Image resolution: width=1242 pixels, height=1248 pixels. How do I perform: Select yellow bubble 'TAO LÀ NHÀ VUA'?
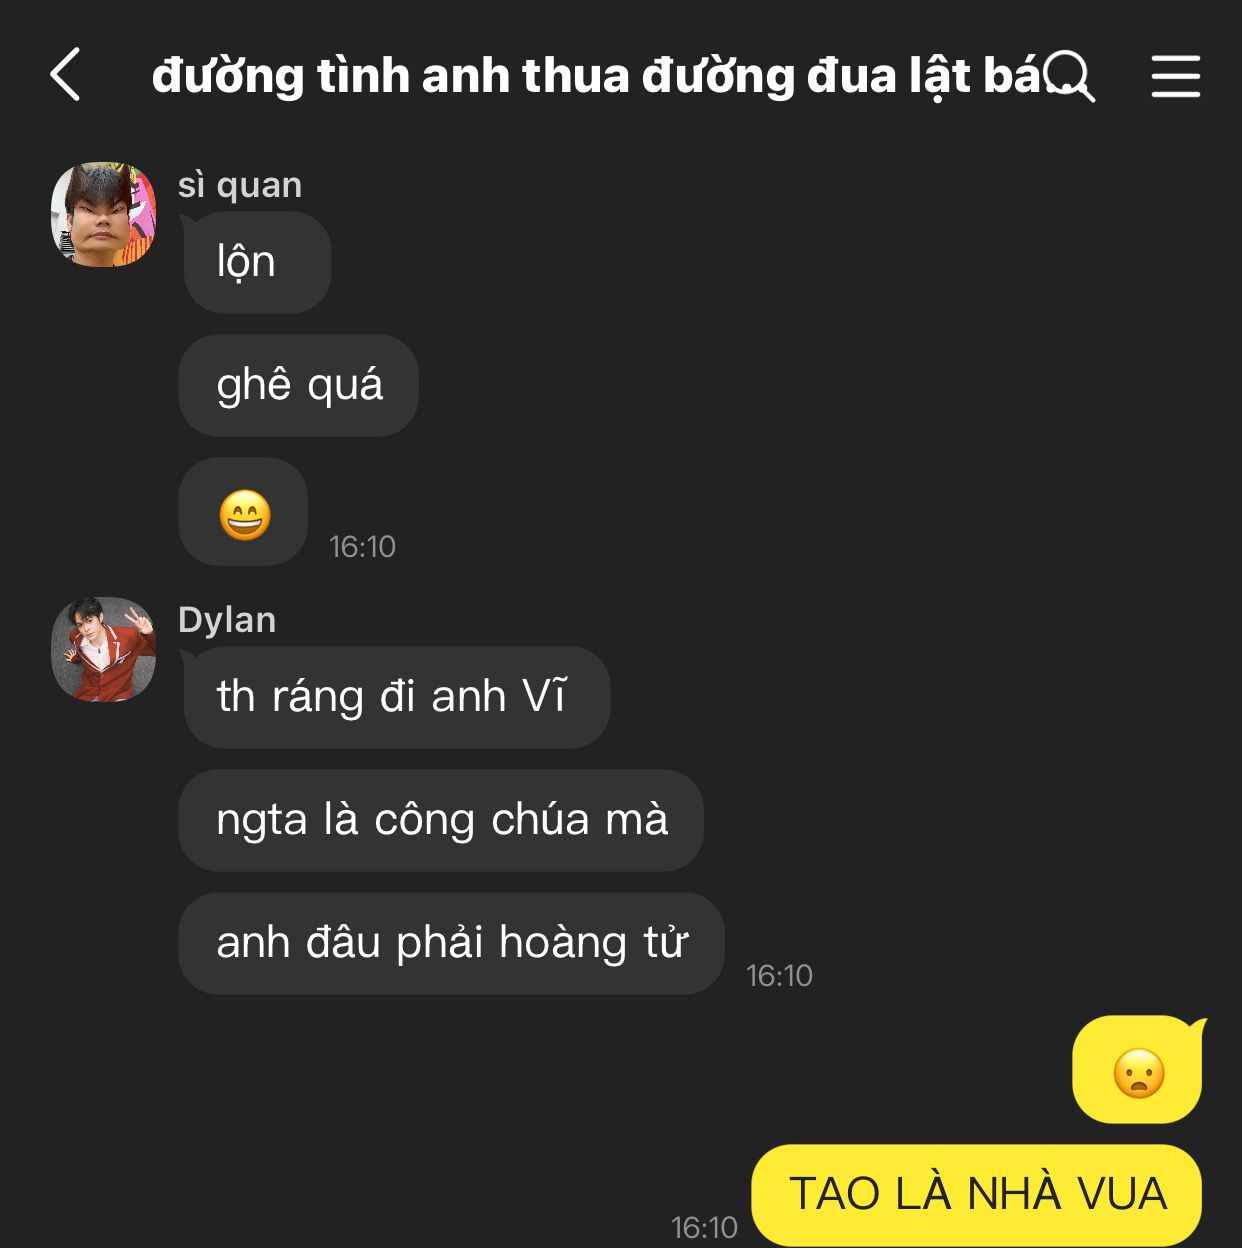(977, 1195)
